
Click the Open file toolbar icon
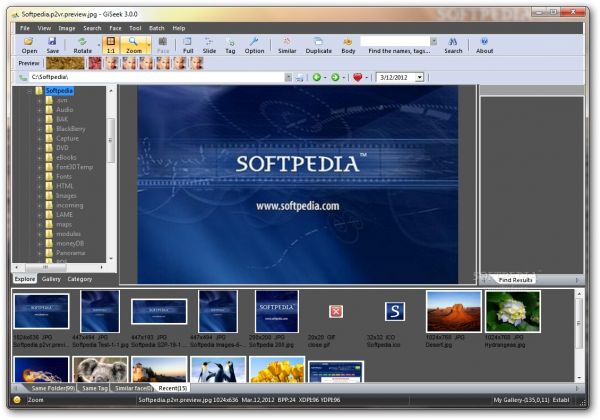pyautogui.click(x=29, y=44)
